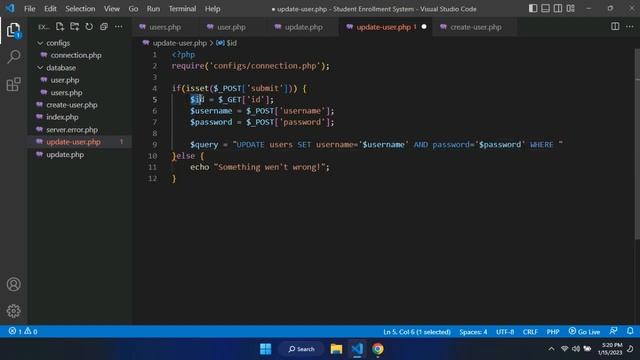The height and width of the screenshot is (360, 640).
Task: Open the View menu
Action: pyautogui.click(x=111, y=9)
